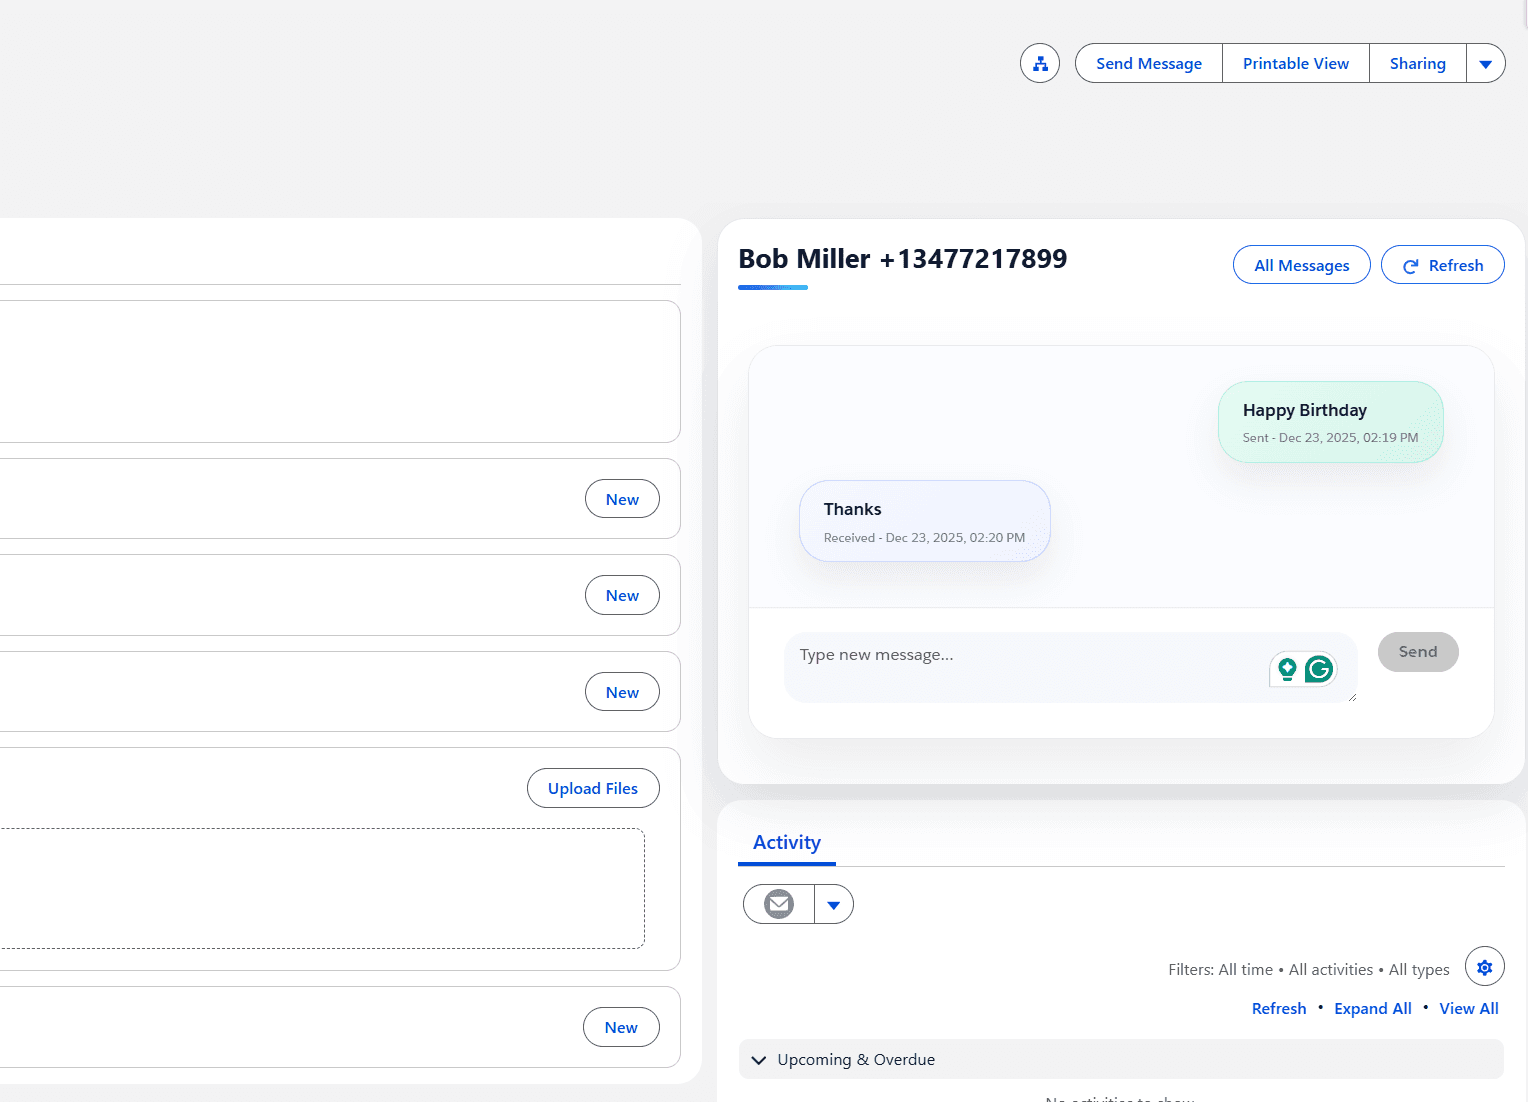
Task: Open Printable View
Action: pyautogui.click(x=1295, y=63)
